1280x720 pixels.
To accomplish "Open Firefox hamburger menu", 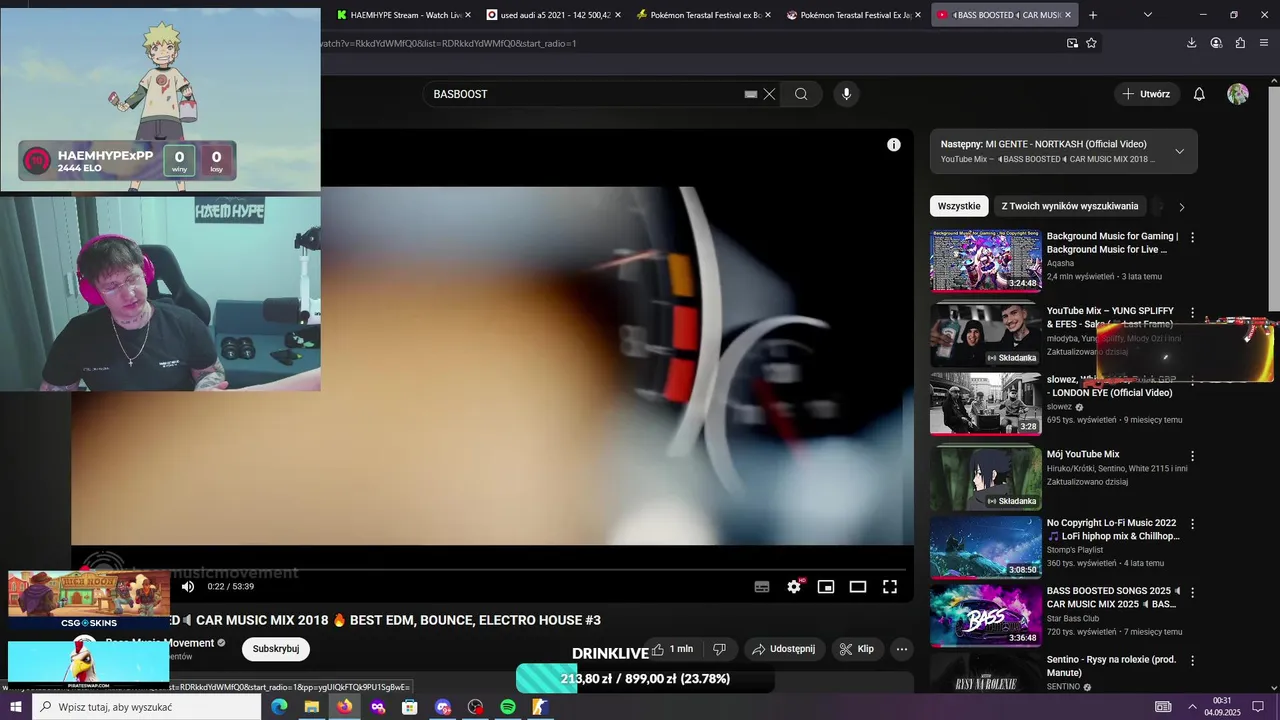I will click(x=1265, y=43).
